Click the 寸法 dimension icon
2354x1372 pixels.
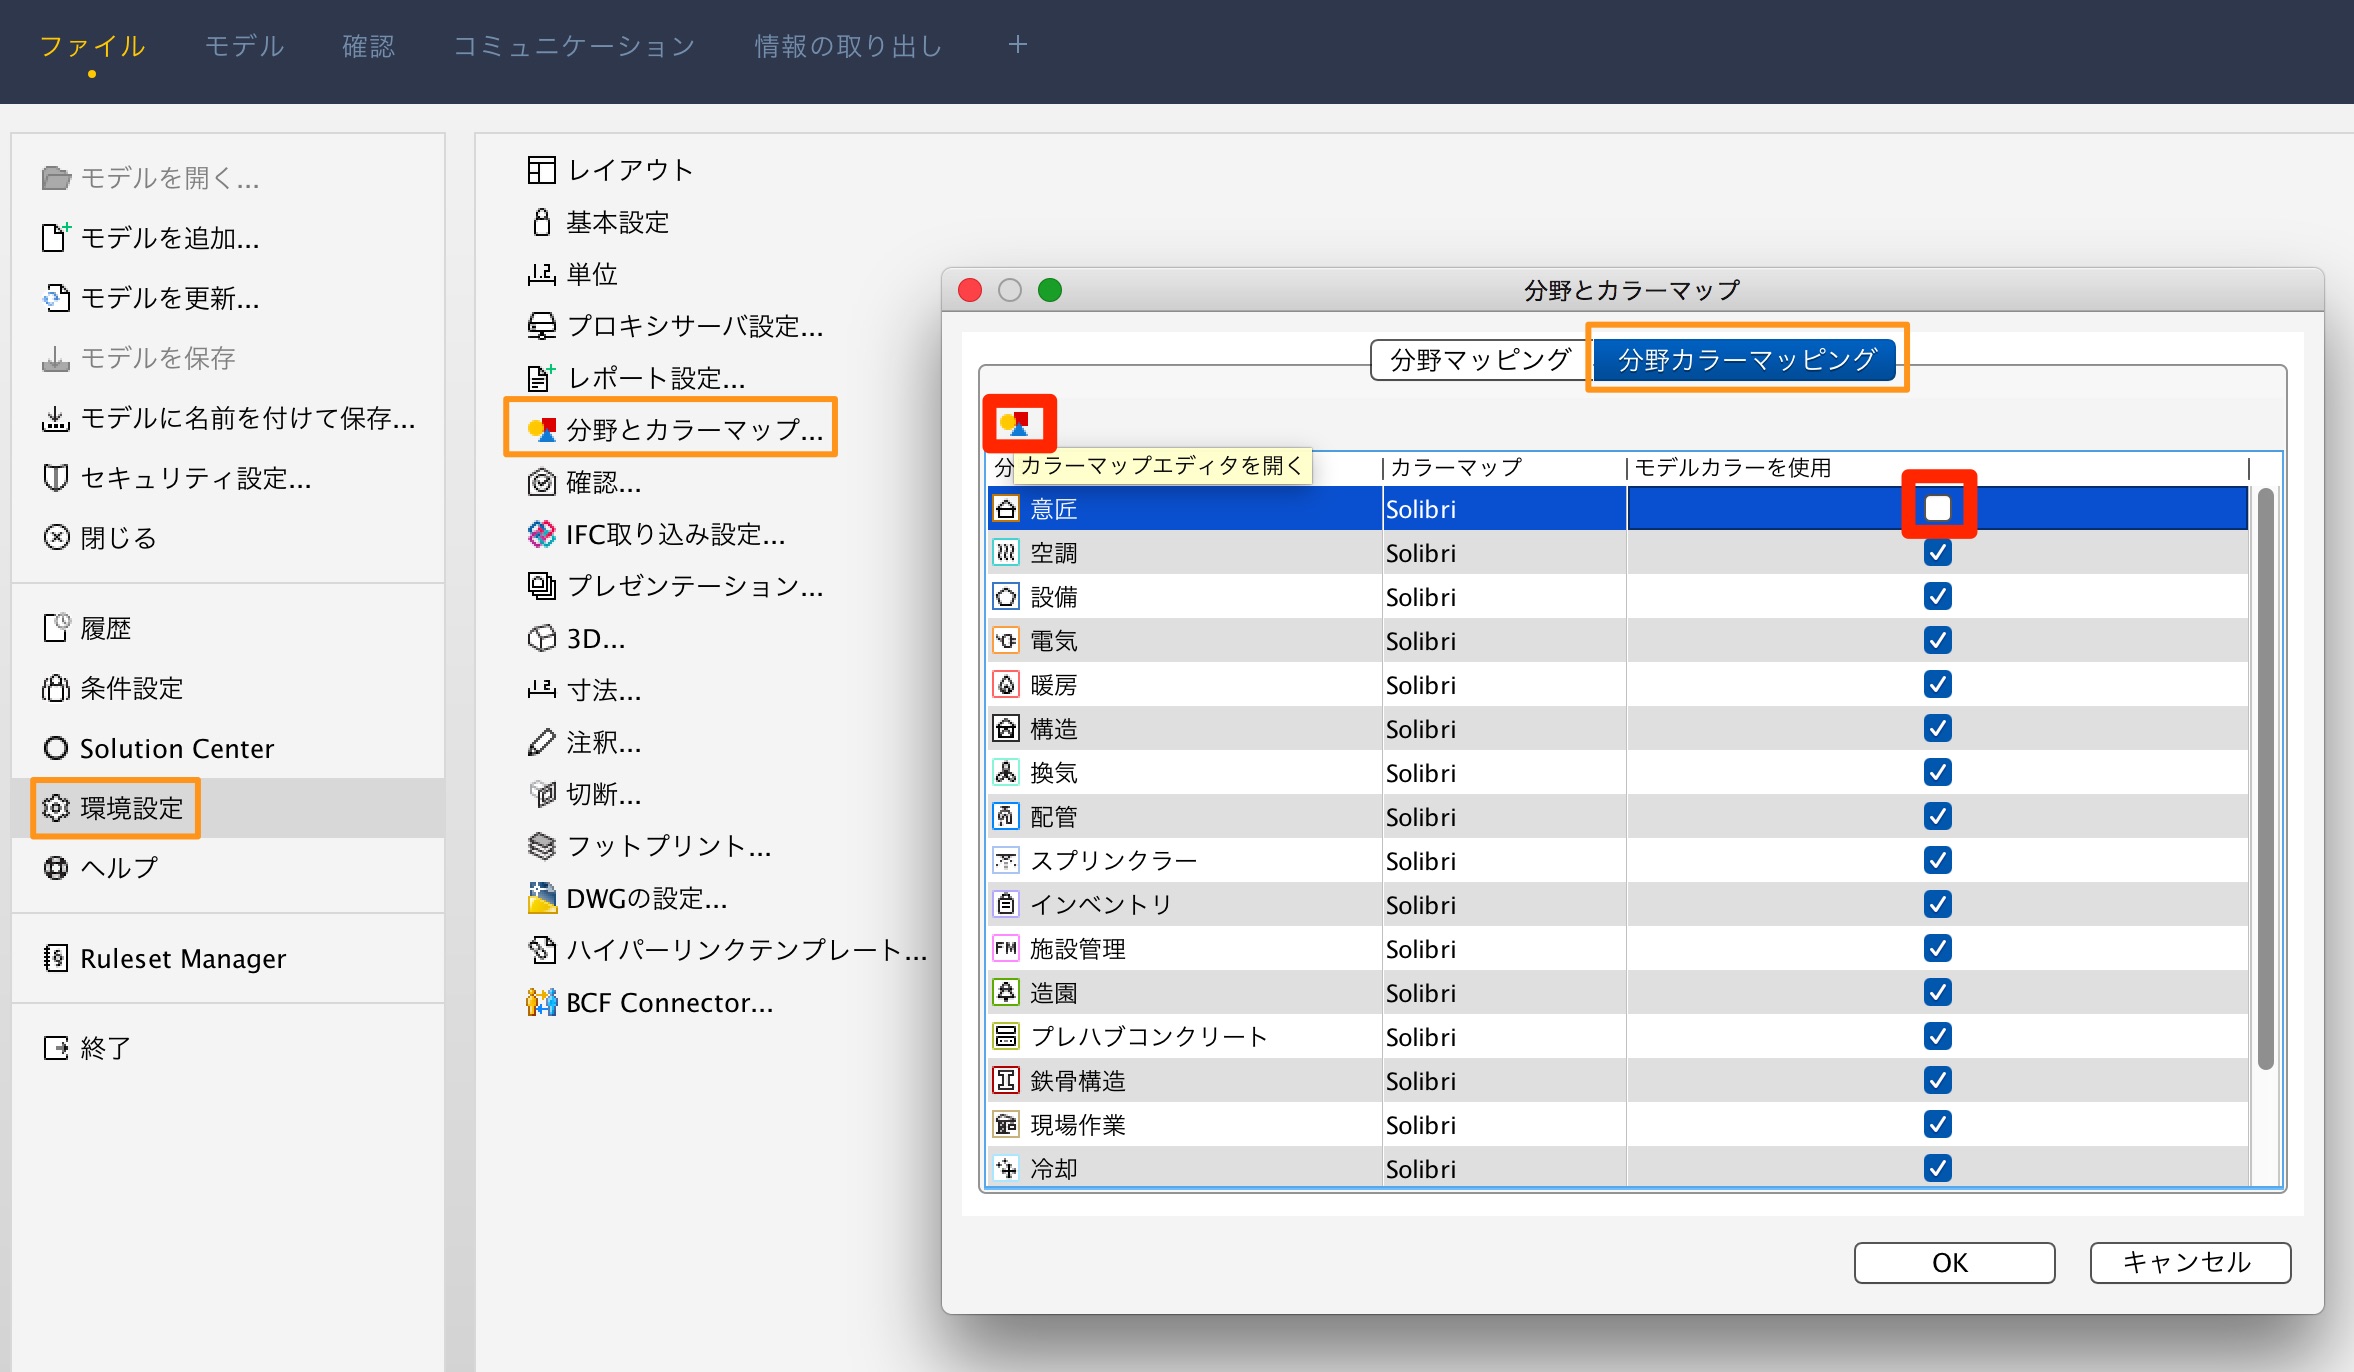pos(541,690)
